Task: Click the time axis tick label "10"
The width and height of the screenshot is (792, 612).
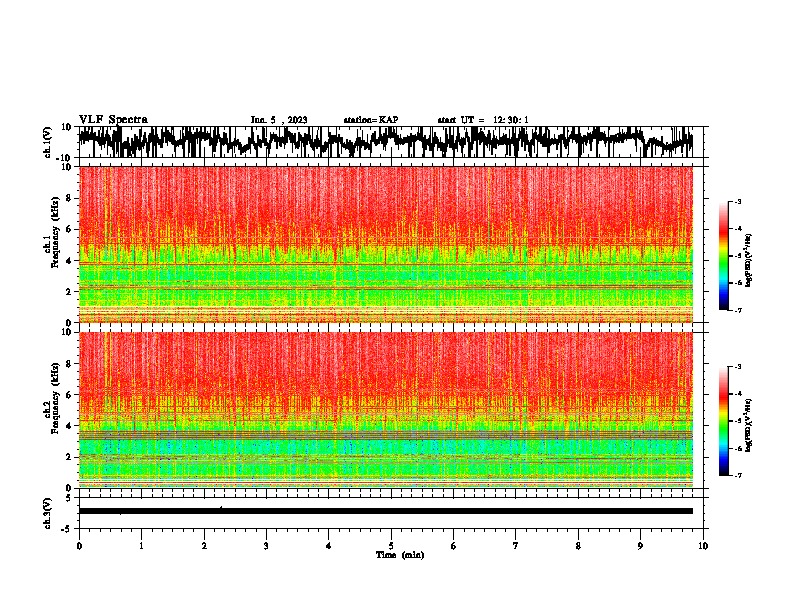Action: (703, 546)
